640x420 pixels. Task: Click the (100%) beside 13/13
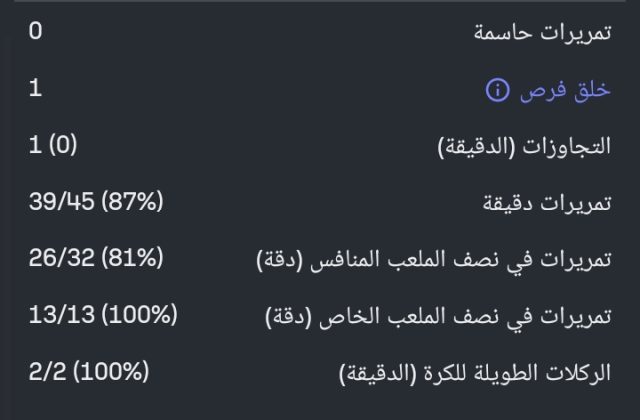[138, 316]
